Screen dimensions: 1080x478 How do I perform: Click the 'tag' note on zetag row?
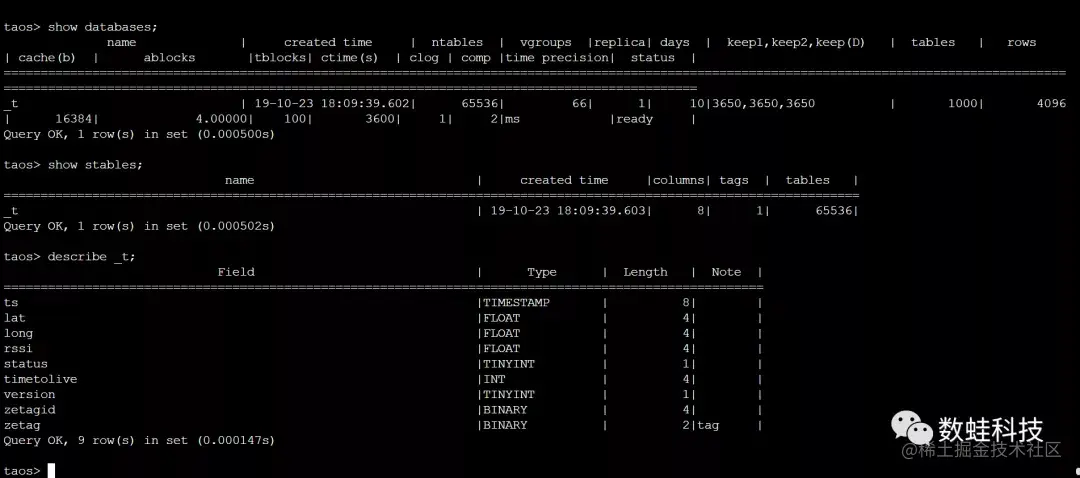(x=708, y=425)
